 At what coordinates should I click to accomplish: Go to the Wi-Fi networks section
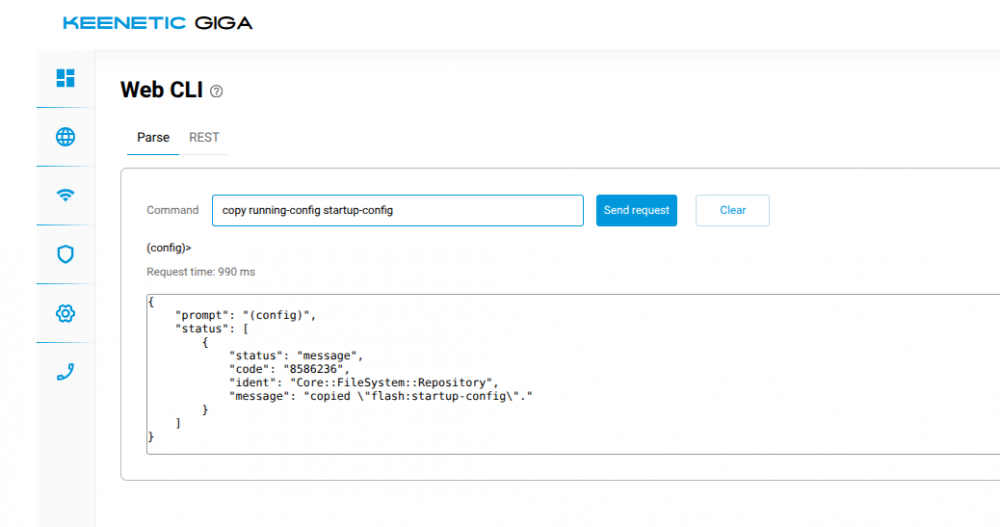coord(65,196)
